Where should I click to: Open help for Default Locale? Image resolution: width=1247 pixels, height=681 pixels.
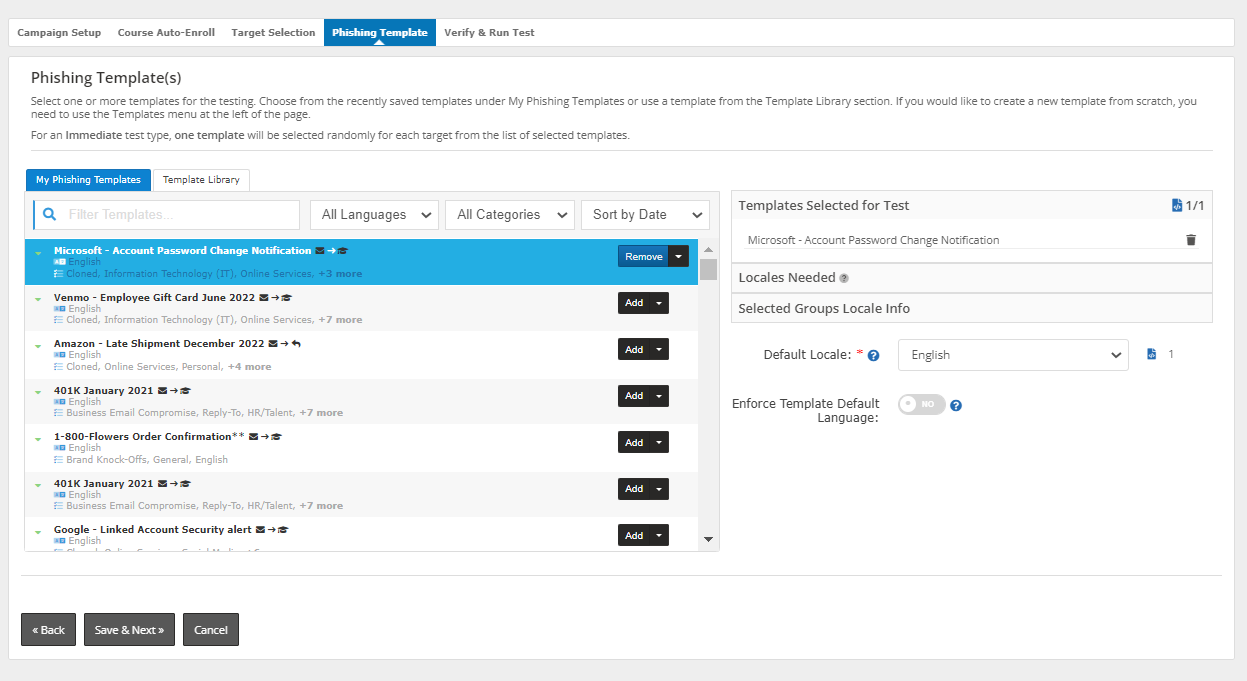coord(873,355)
